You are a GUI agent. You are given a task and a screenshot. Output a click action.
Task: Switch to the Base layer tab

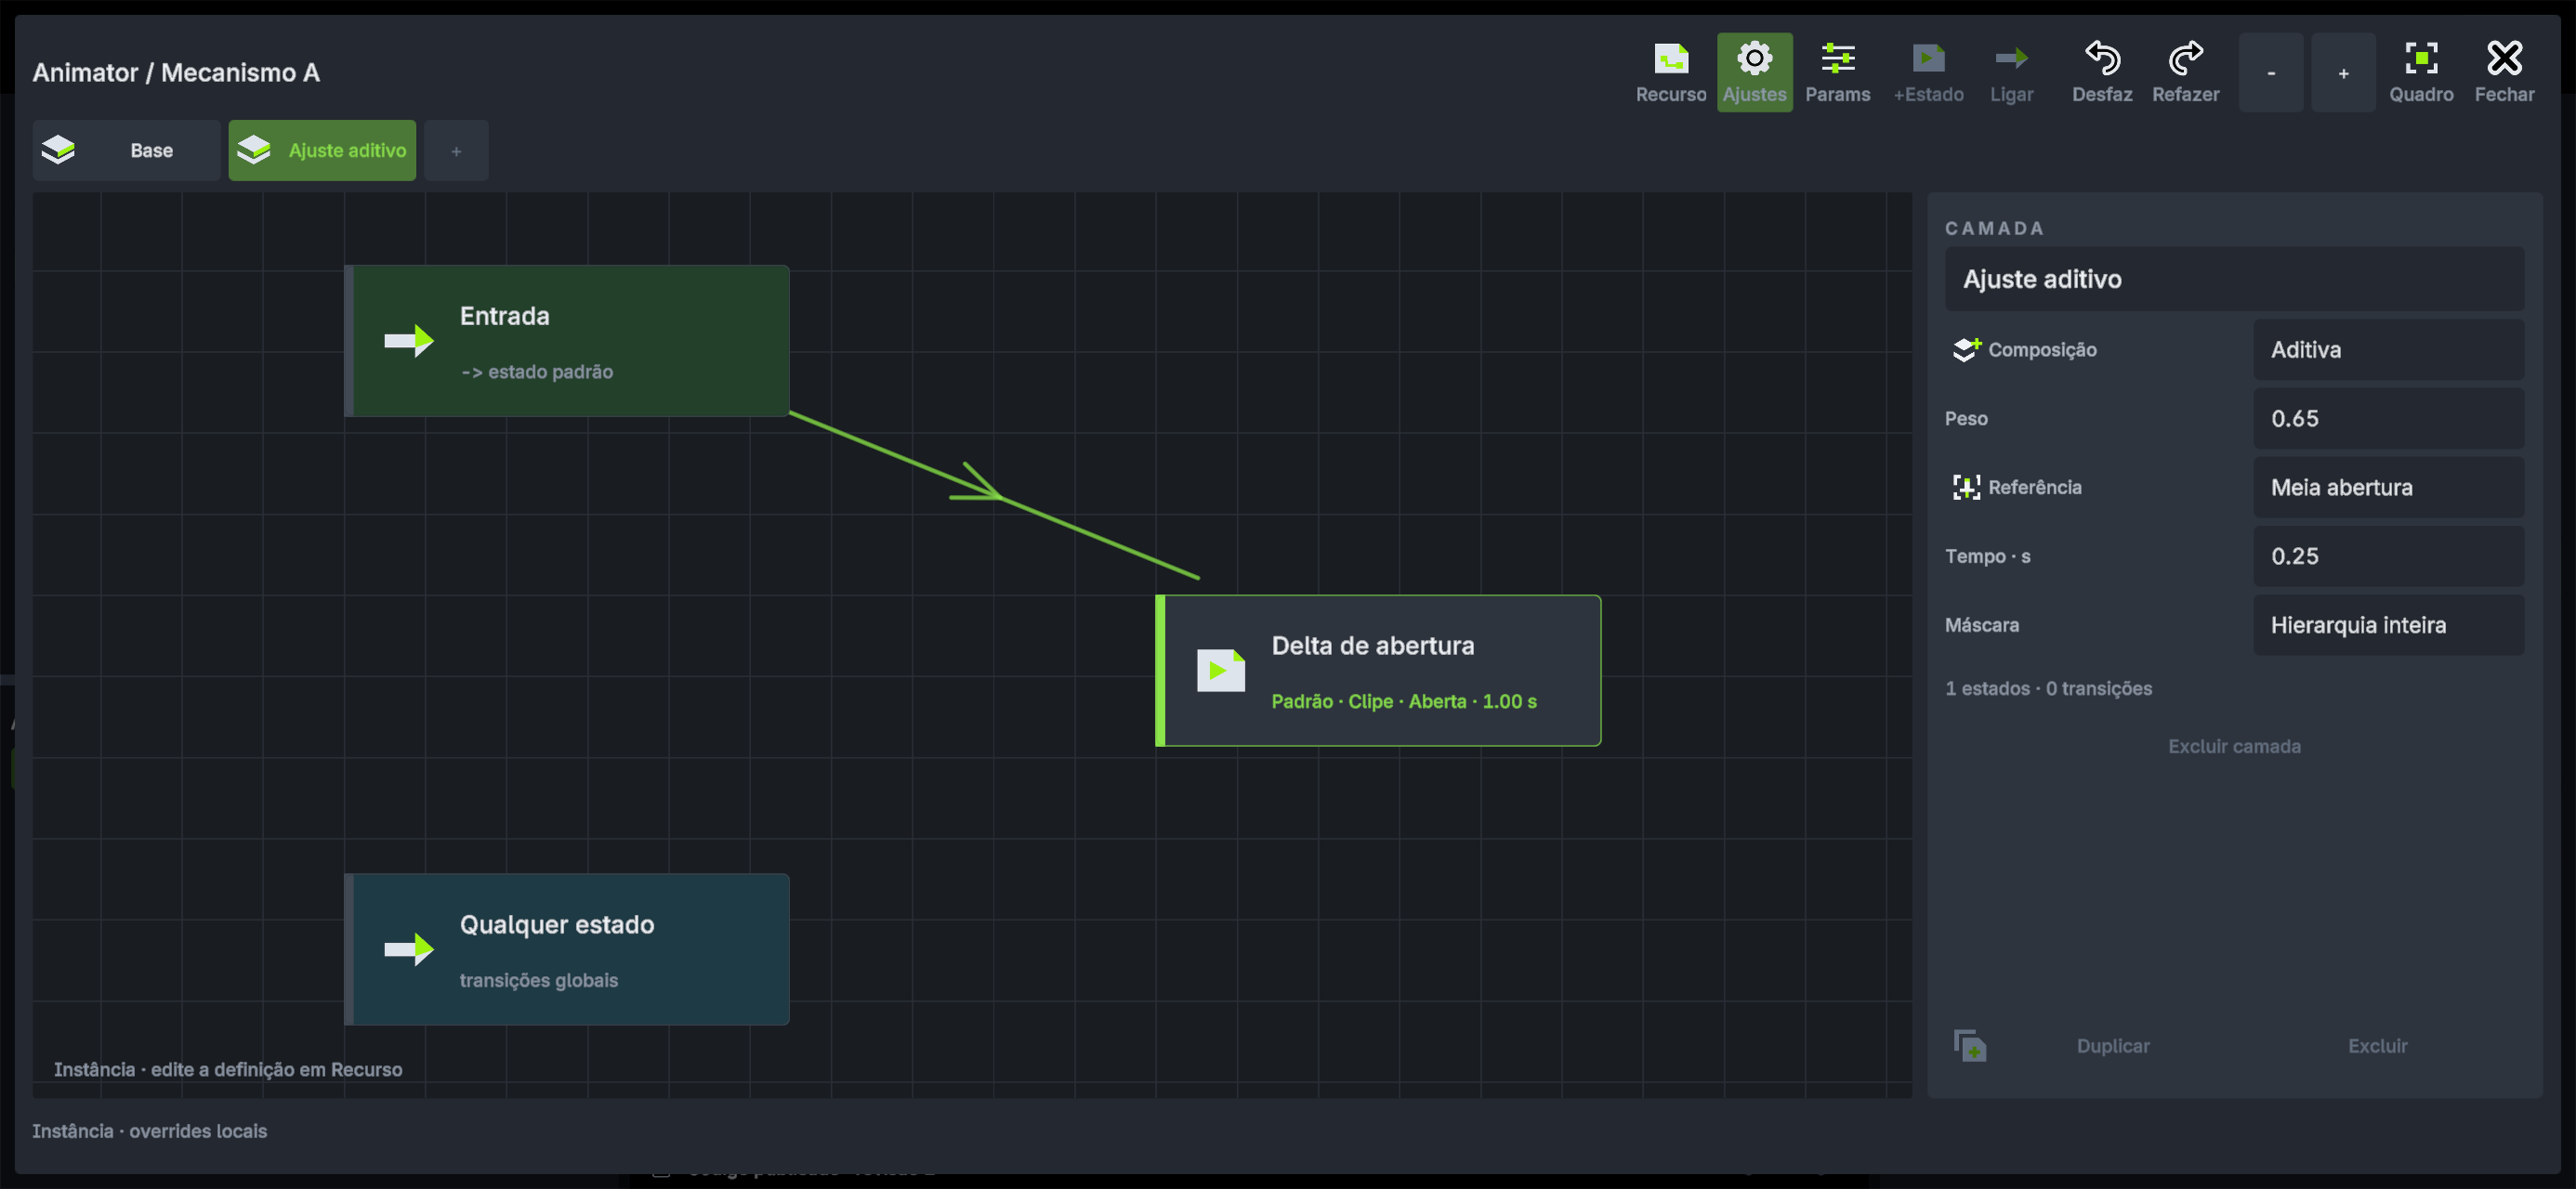tap(126, 150)
